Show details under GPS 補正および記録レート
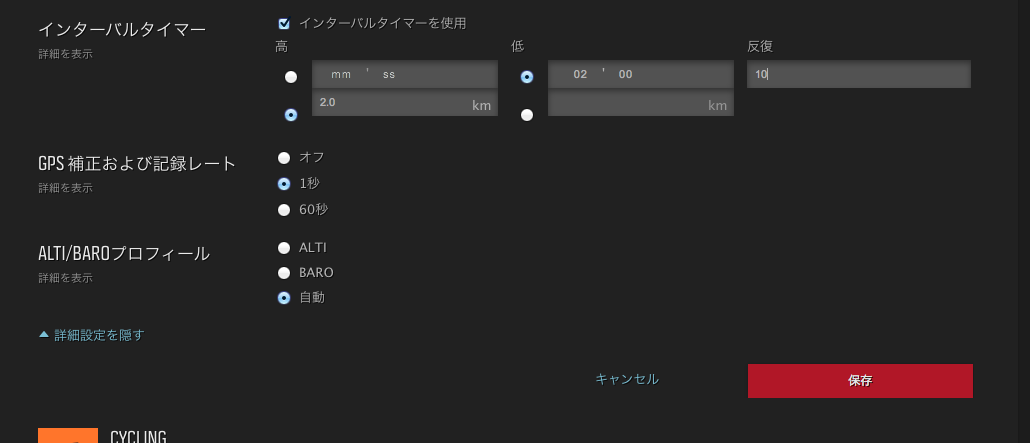 pyautogui.click(x=65, y=188)
